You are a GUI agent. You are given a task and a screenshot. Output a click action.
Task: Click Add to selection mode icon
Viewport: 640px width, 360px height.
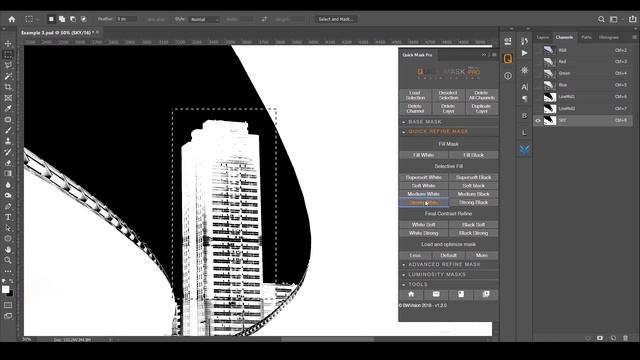pos(62,19)
